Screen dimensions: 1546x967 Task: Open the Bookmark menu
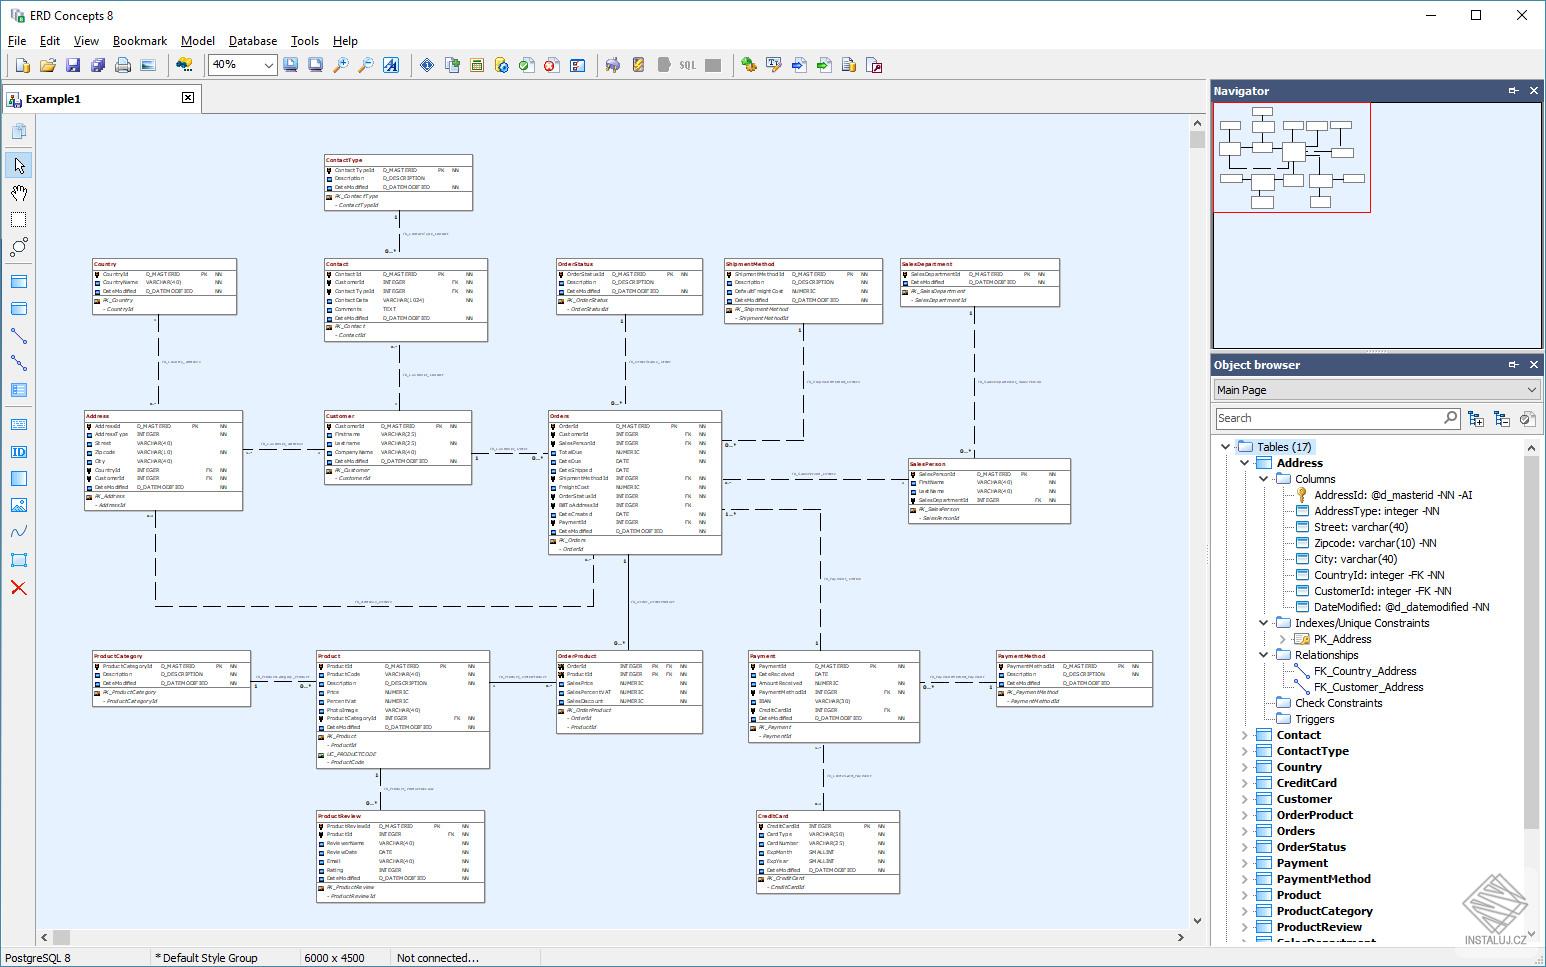tap(140, 41)
